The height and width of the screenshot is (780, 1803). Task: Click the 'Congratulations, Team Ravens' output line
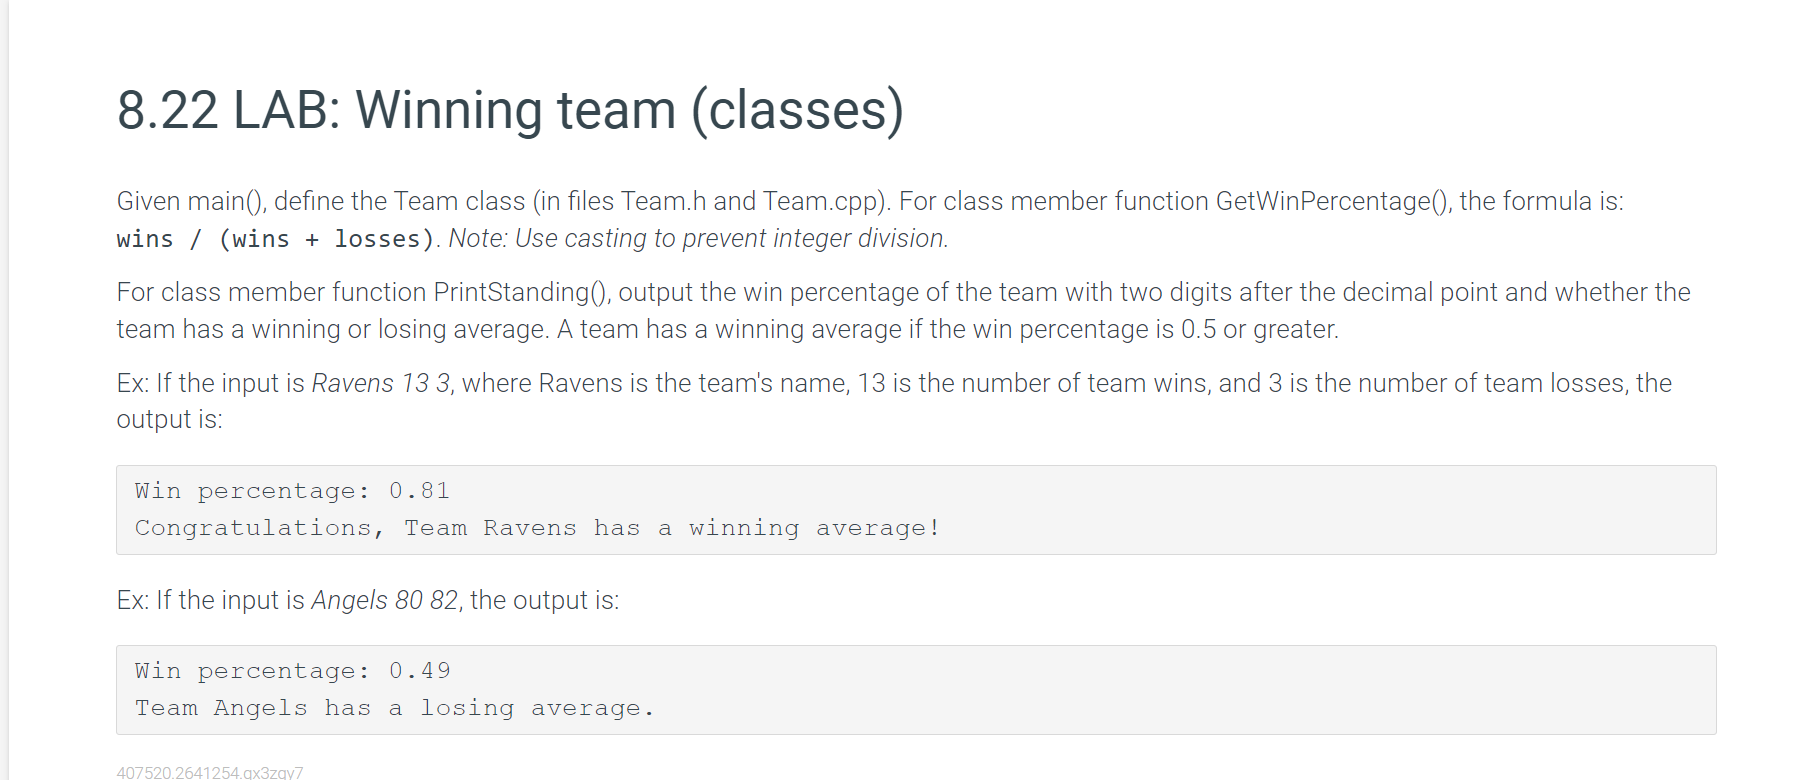pos(537,528)
